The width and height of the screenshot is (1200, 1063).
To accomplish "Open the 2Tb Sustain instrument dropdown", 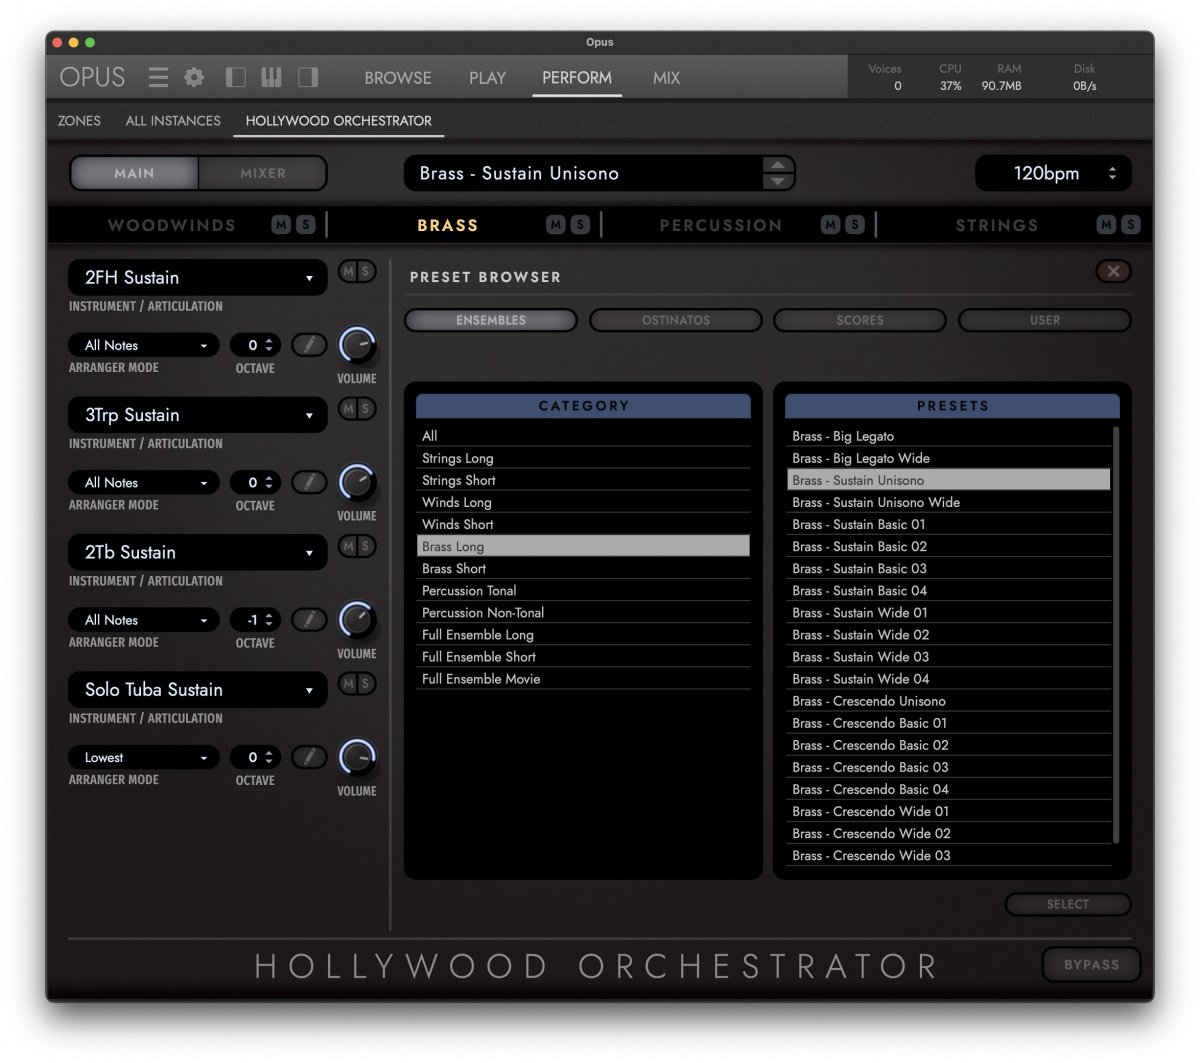I will coord(196,552).
